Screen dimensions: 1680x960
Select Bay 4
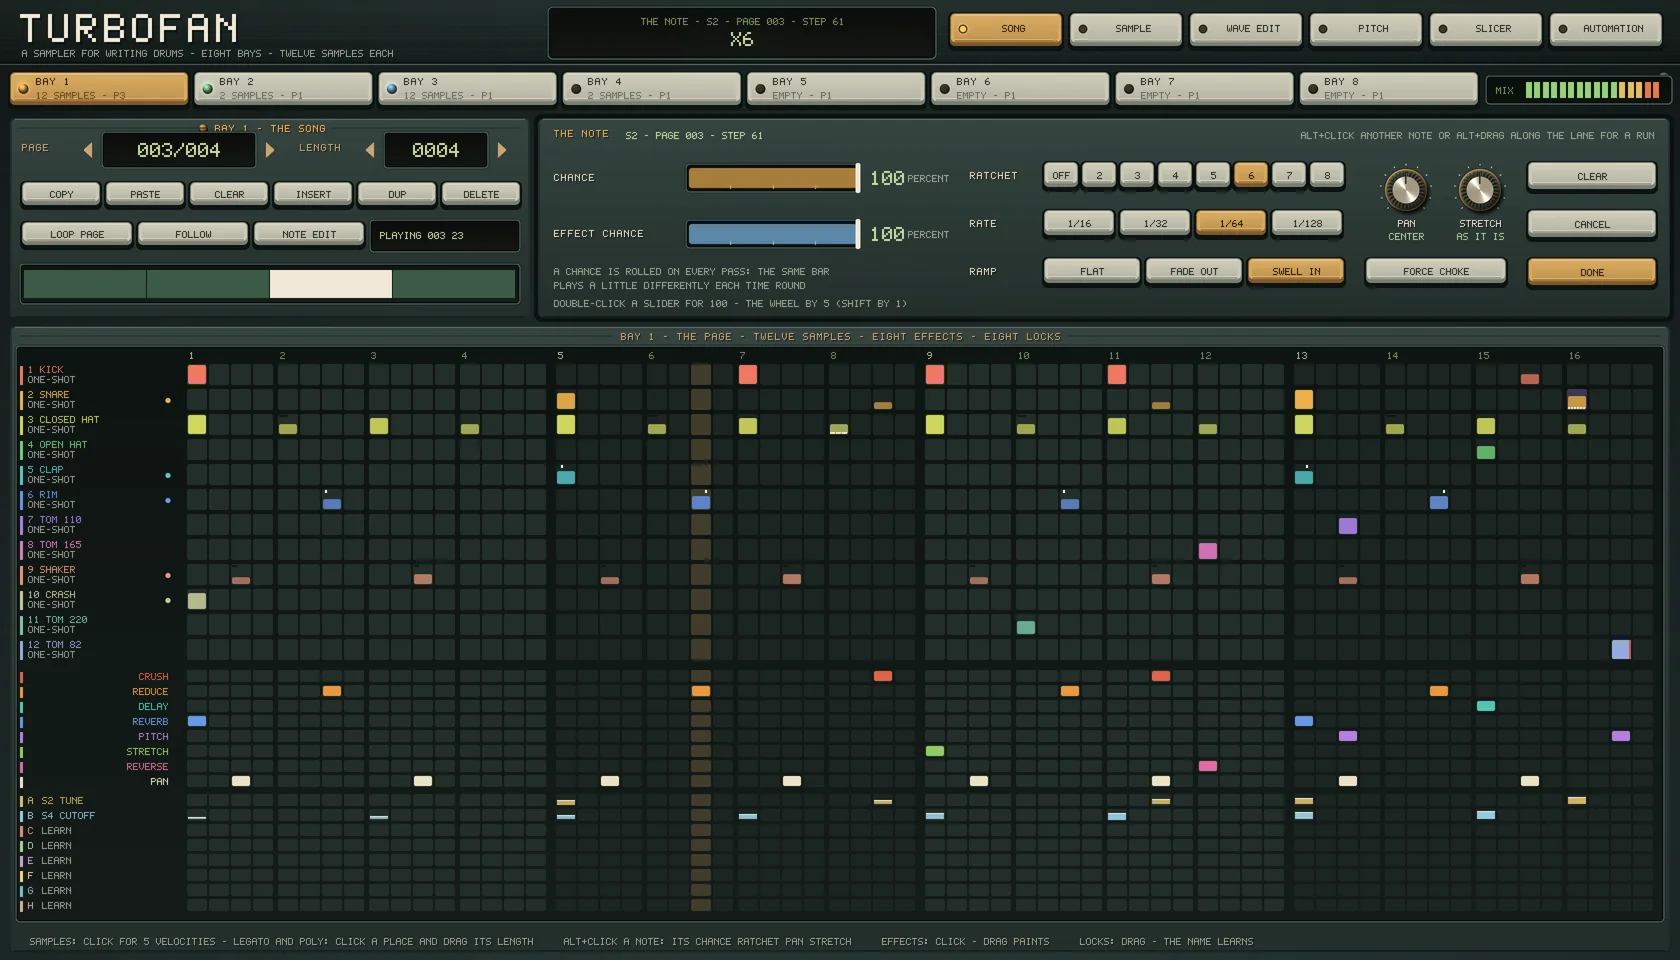652,88
